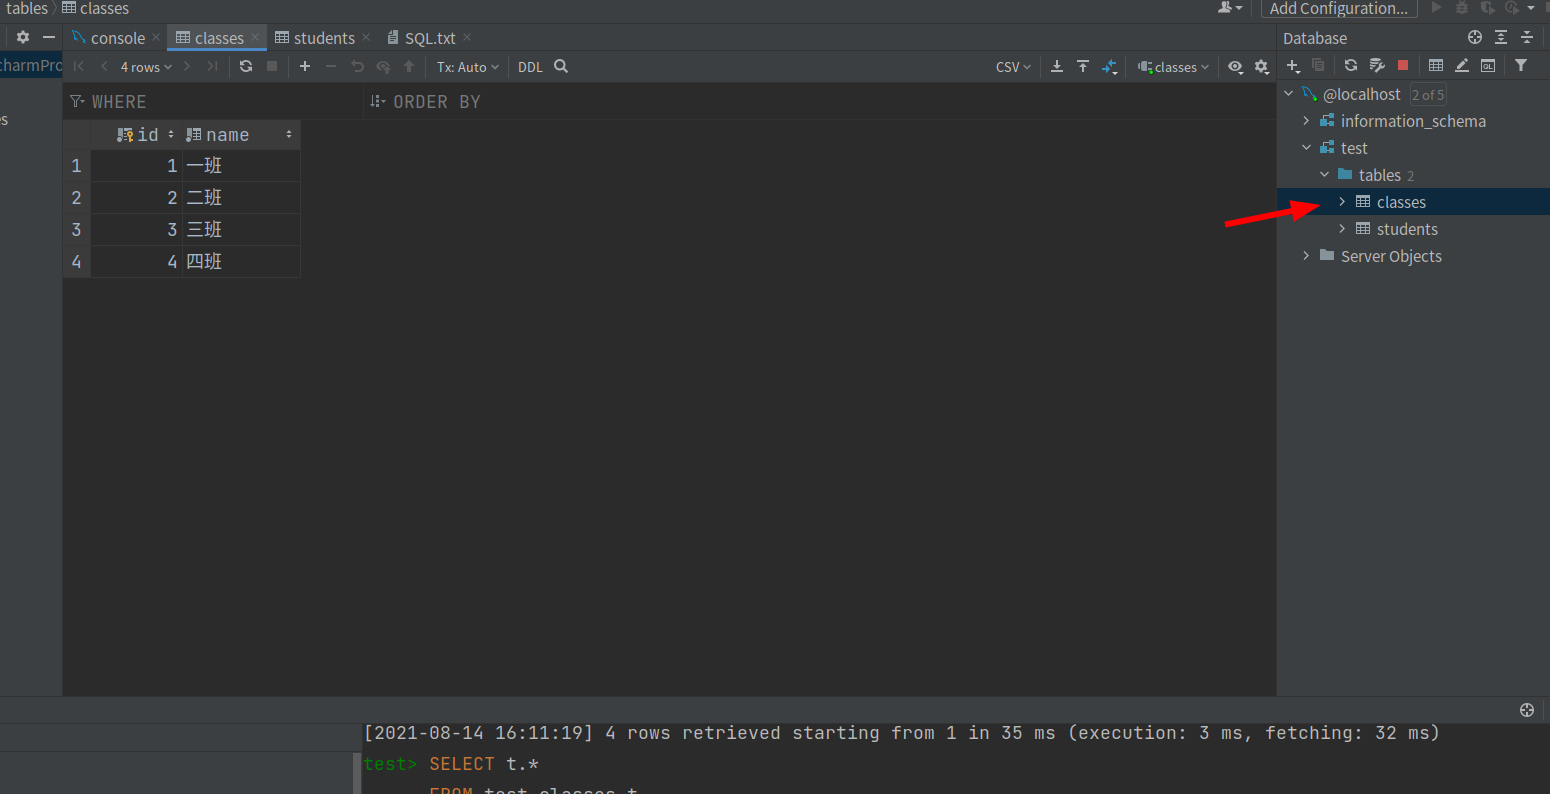Preview pending changes icon
This screenshot has height=794, width=1550.
pyautogui.click(x=383, y=67)
